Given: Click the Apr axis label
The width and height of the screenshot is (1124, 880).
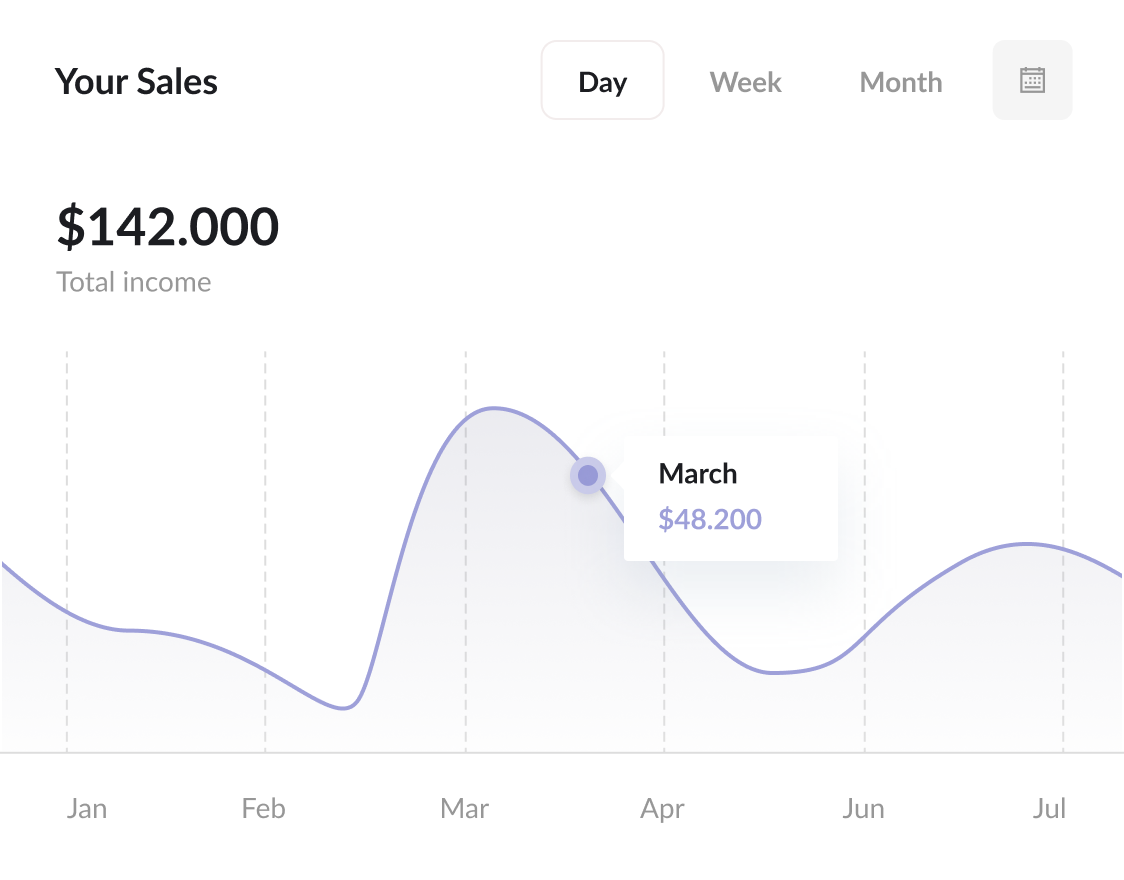Looking at the screenshot, I should 663,808.
